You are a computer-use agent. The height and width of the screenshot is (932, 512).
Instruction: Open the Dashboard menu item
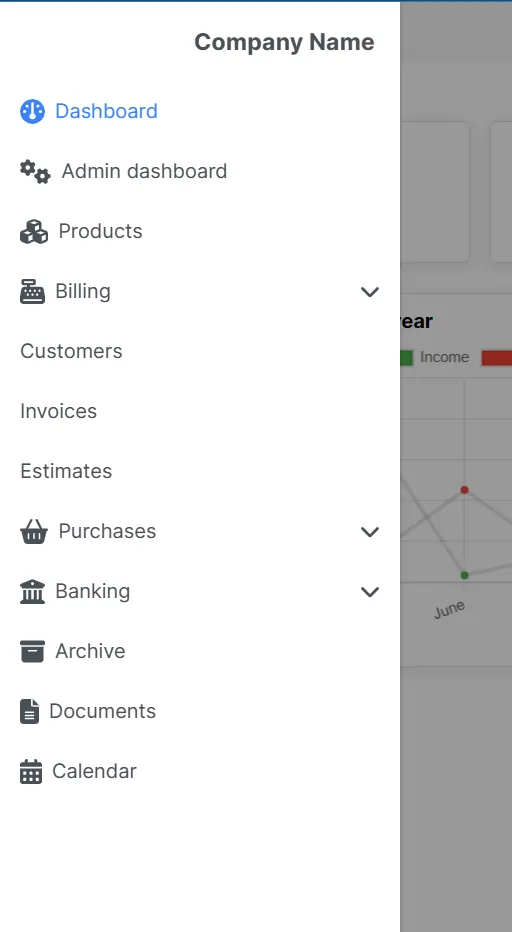click(106, 111)
